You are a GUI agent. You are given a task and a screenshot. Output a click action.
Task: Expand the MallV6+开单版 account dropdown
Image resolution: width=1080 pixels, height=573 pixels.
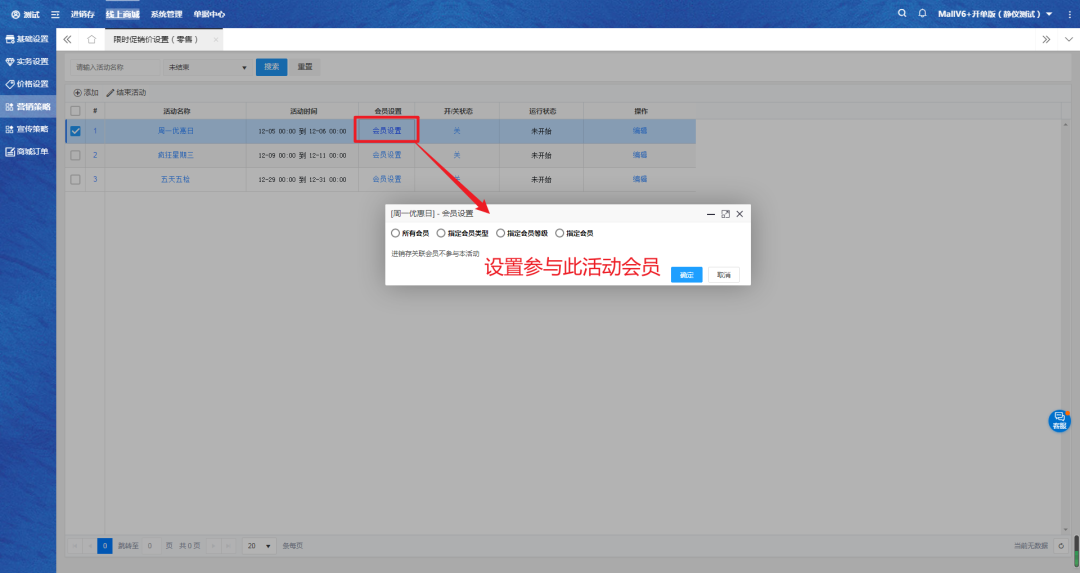click(1049, 14)
